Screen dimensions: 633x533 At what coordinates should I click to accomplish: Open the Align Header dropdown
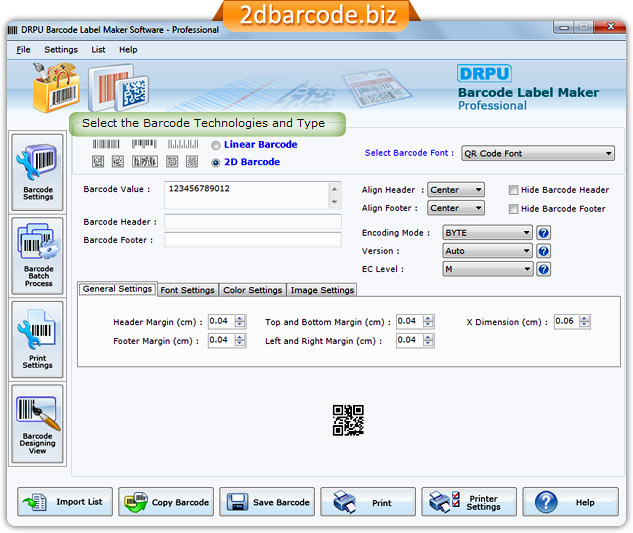click(x=456, y=190)
